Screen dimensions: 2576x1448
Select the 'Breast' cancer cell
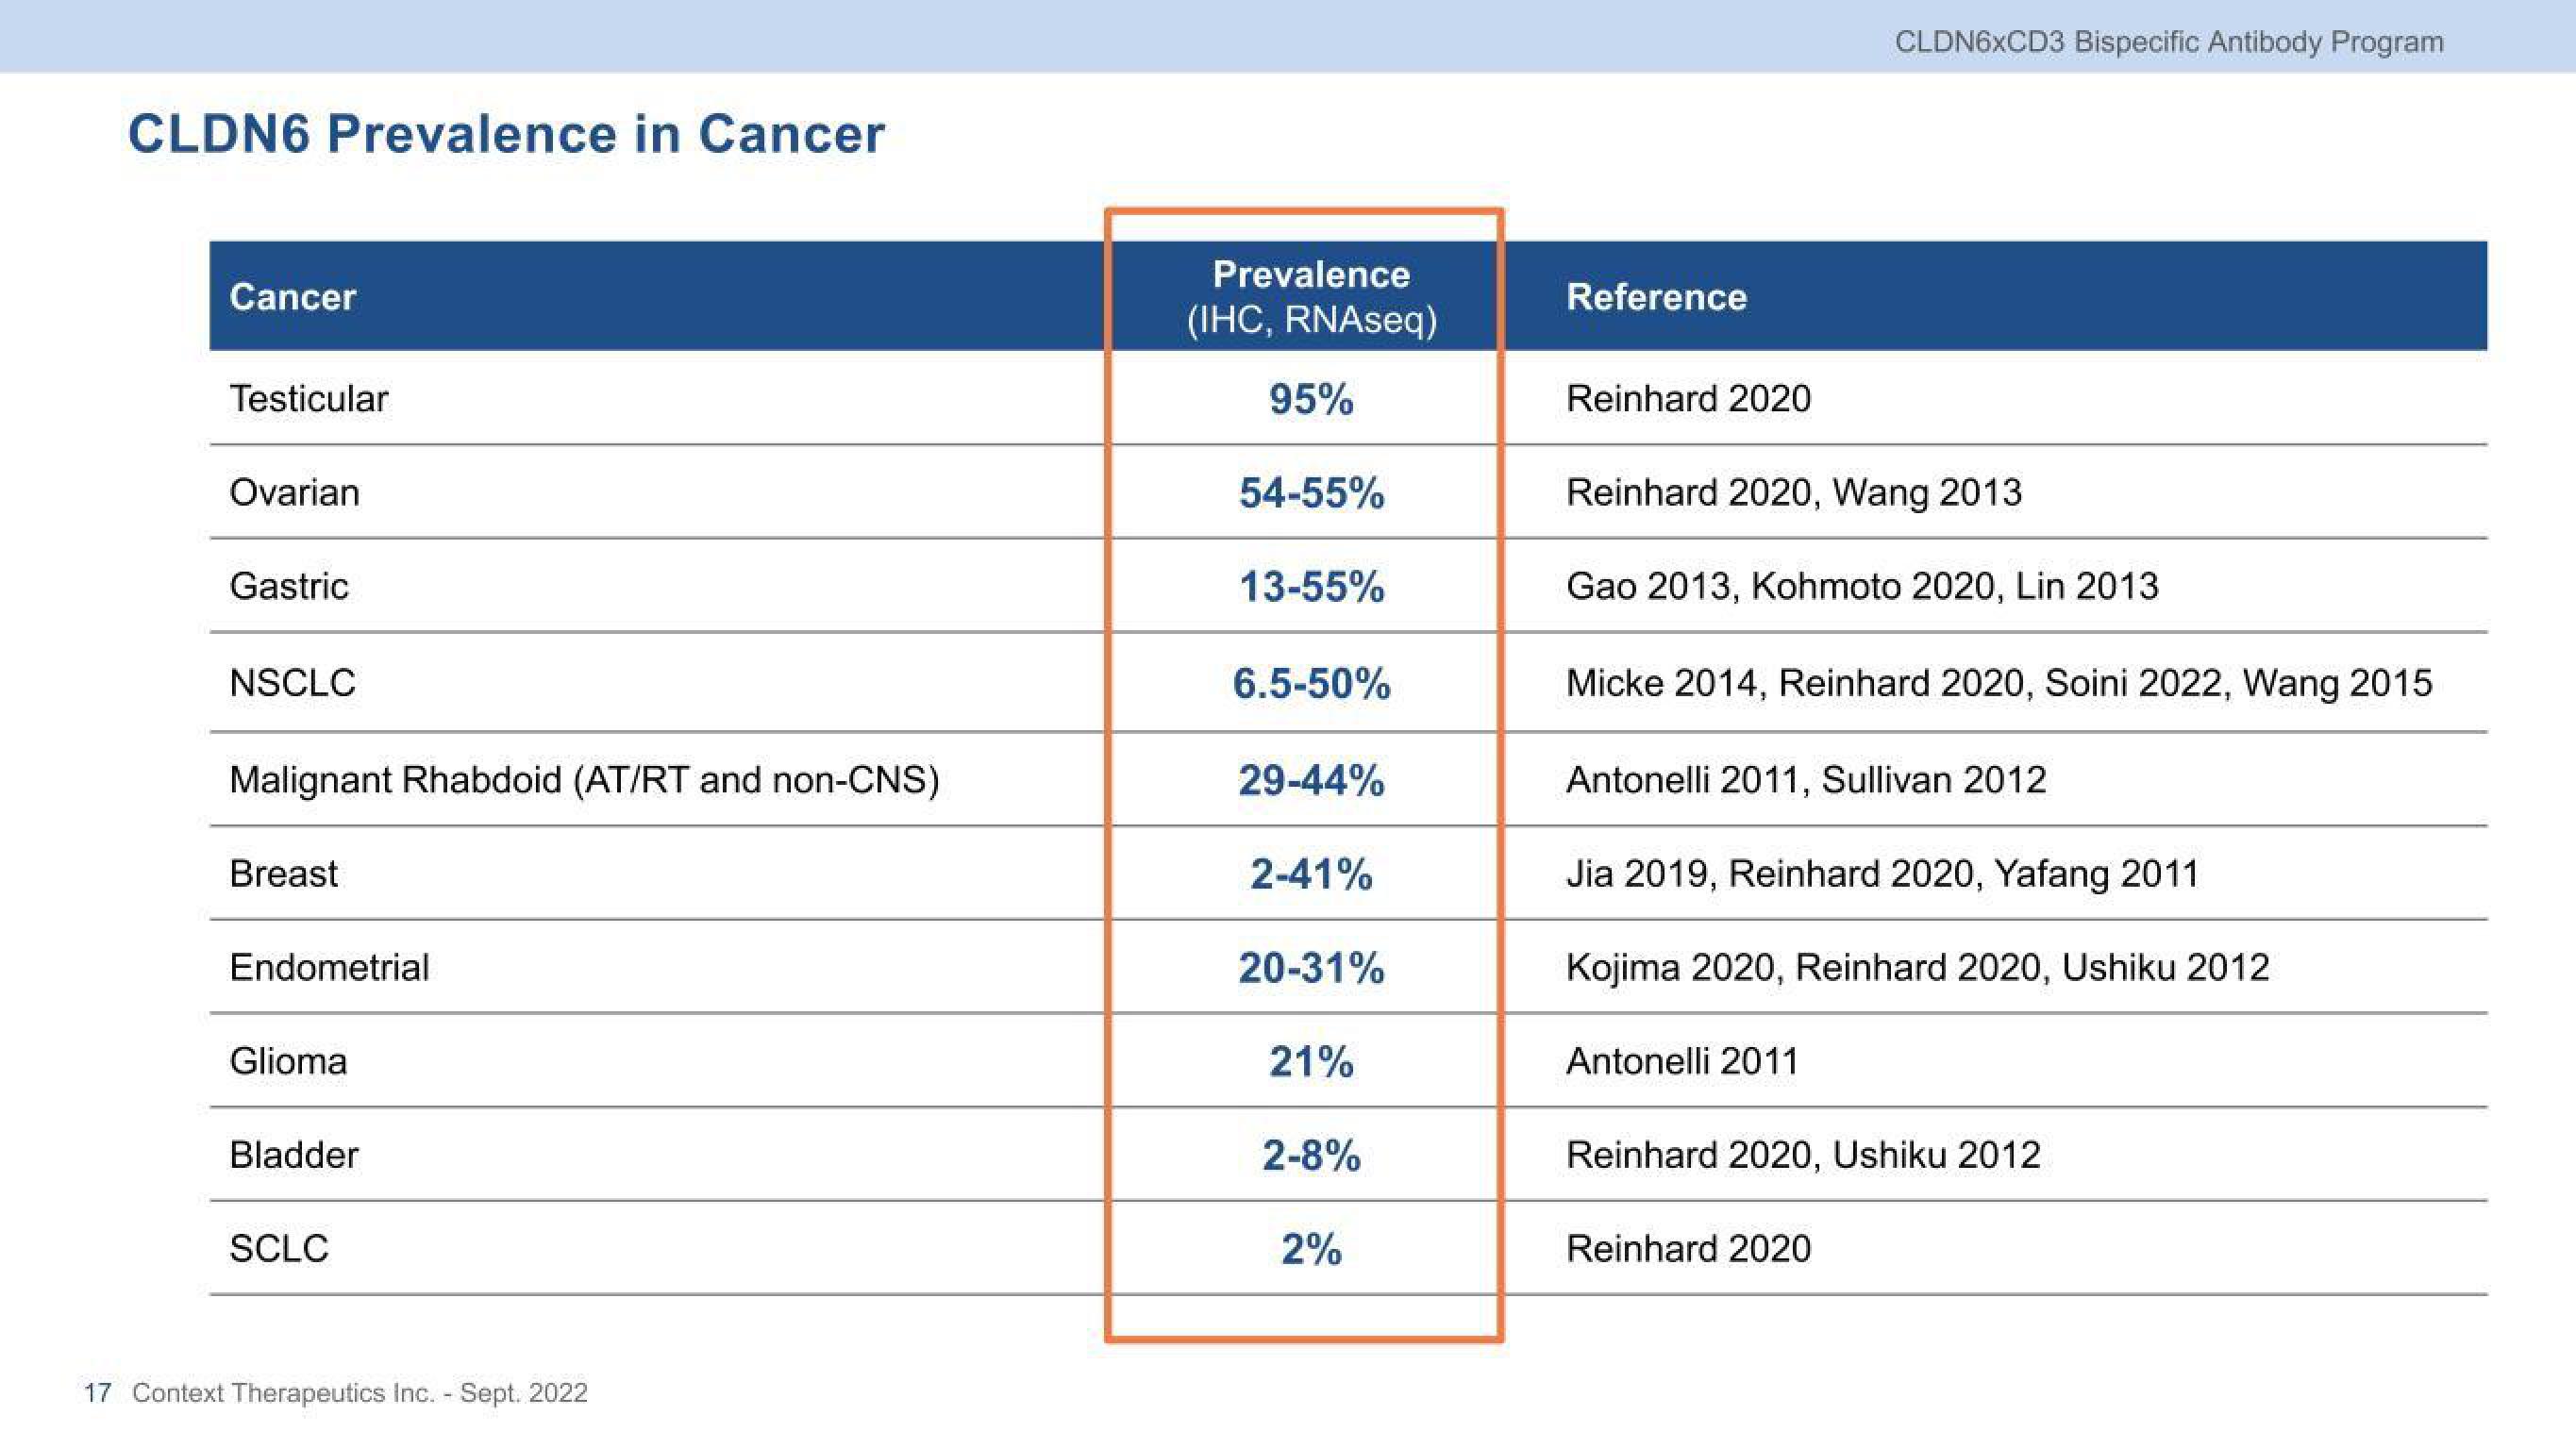point(283,874)
